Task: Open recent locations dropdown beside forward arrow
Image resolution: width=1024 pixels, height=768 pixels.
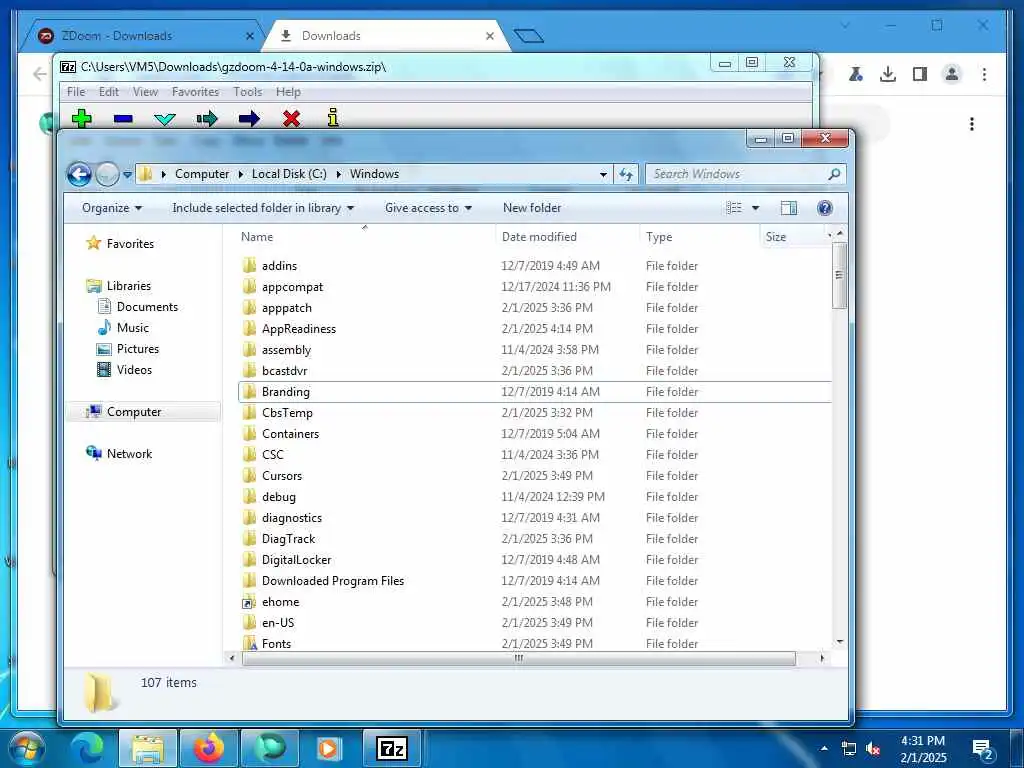Action: point(127,174)
